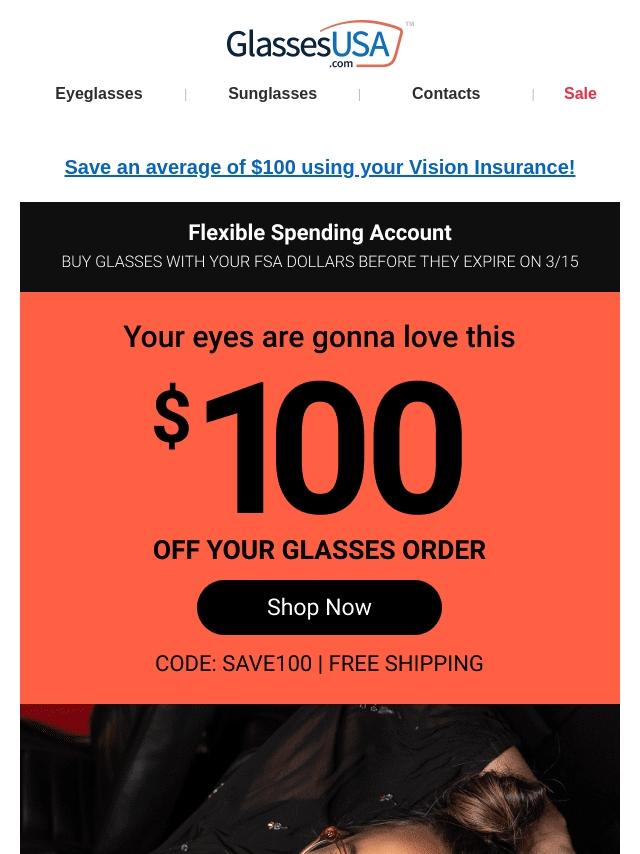Click the 'Your eyes are gonna love this' headline
The image size is (640, 854).
tap(319, 337)
